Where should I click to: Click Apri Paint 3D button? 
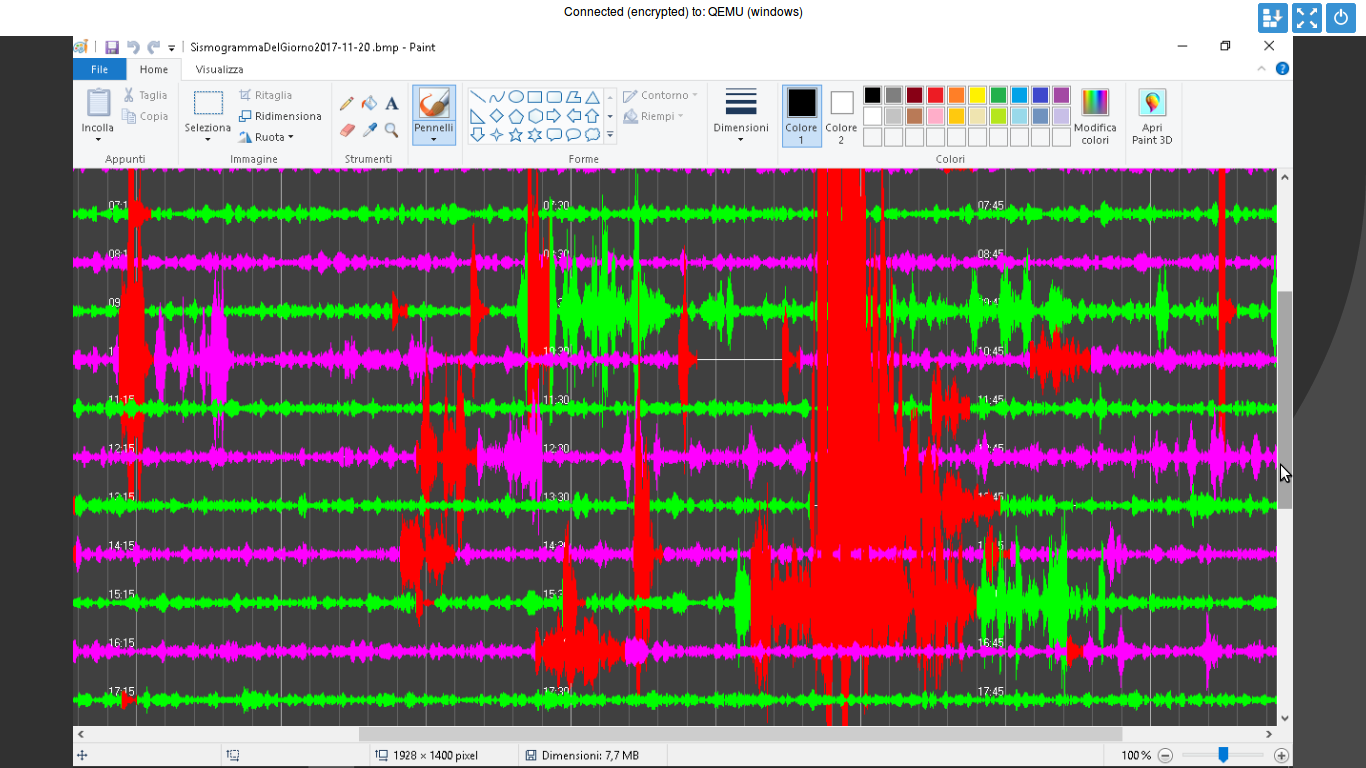[1152, 116]
